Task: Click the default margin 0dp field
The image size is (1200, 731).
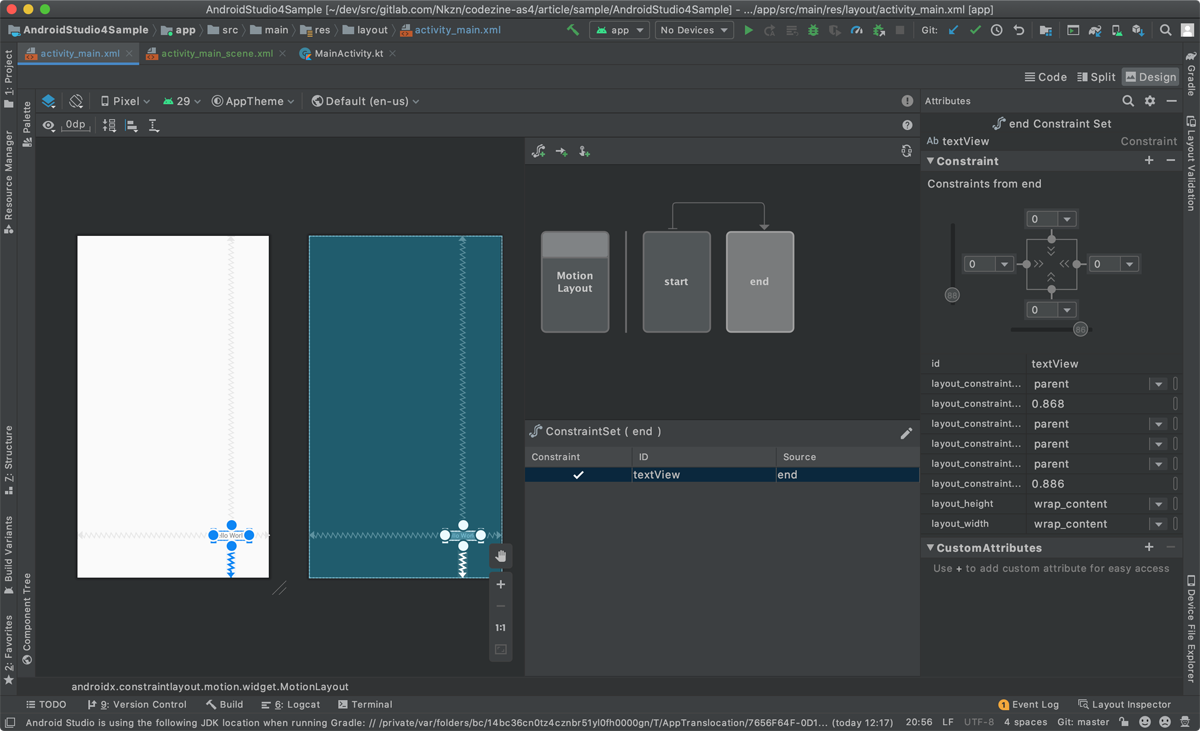Action: 76,125
